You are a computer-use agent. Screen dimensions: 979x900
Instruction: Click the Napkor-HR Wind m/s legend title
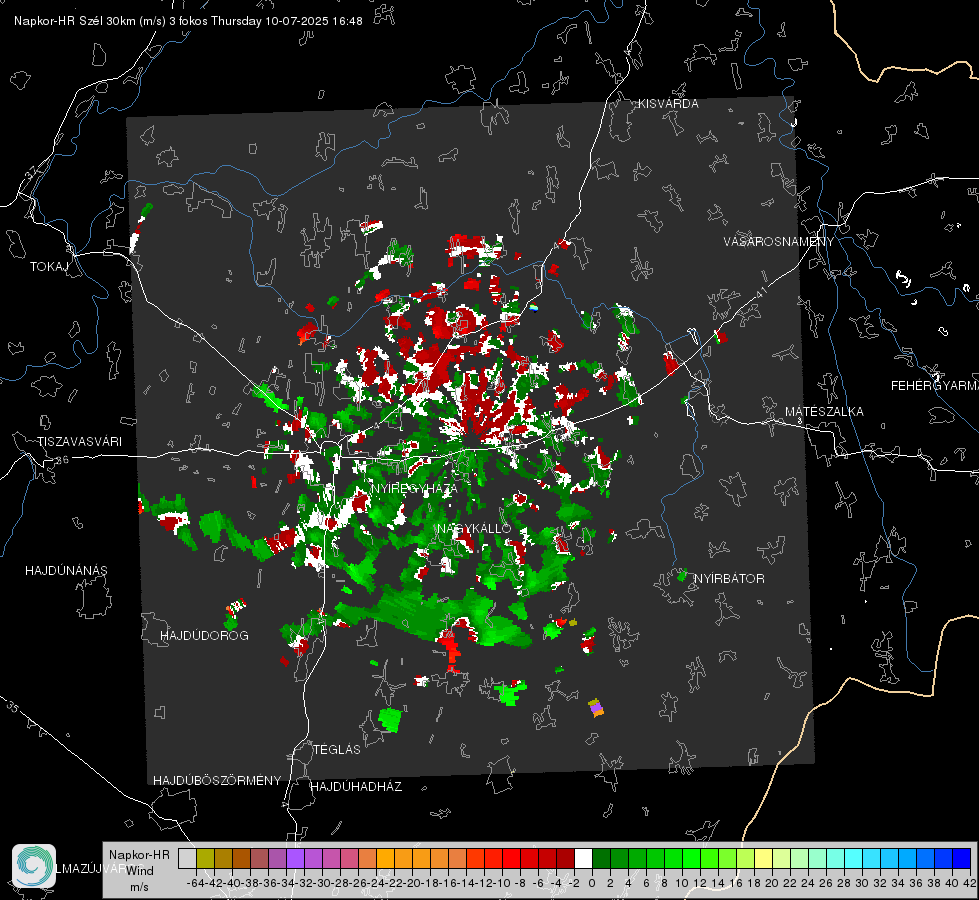coord(139,871)
